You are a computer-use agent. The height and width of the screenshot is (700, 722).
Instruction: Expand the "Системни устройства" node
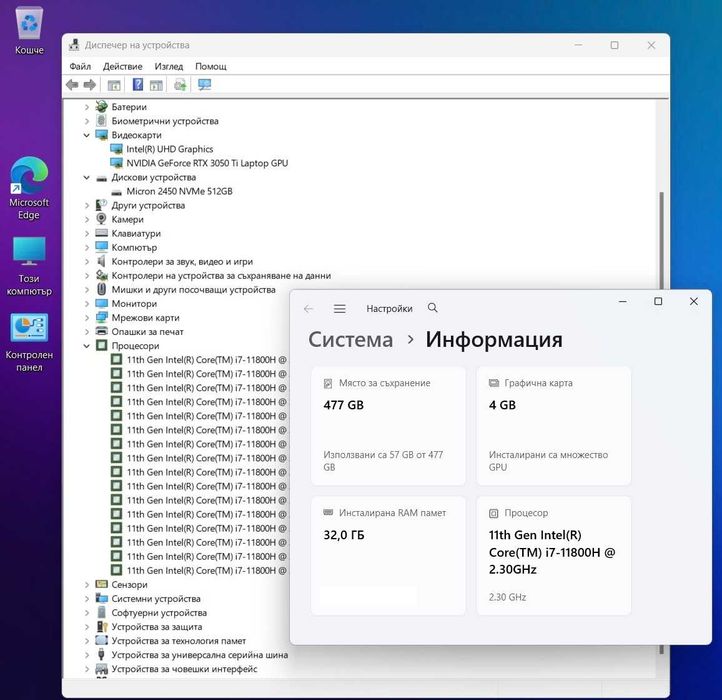click(x=87, y=599)
